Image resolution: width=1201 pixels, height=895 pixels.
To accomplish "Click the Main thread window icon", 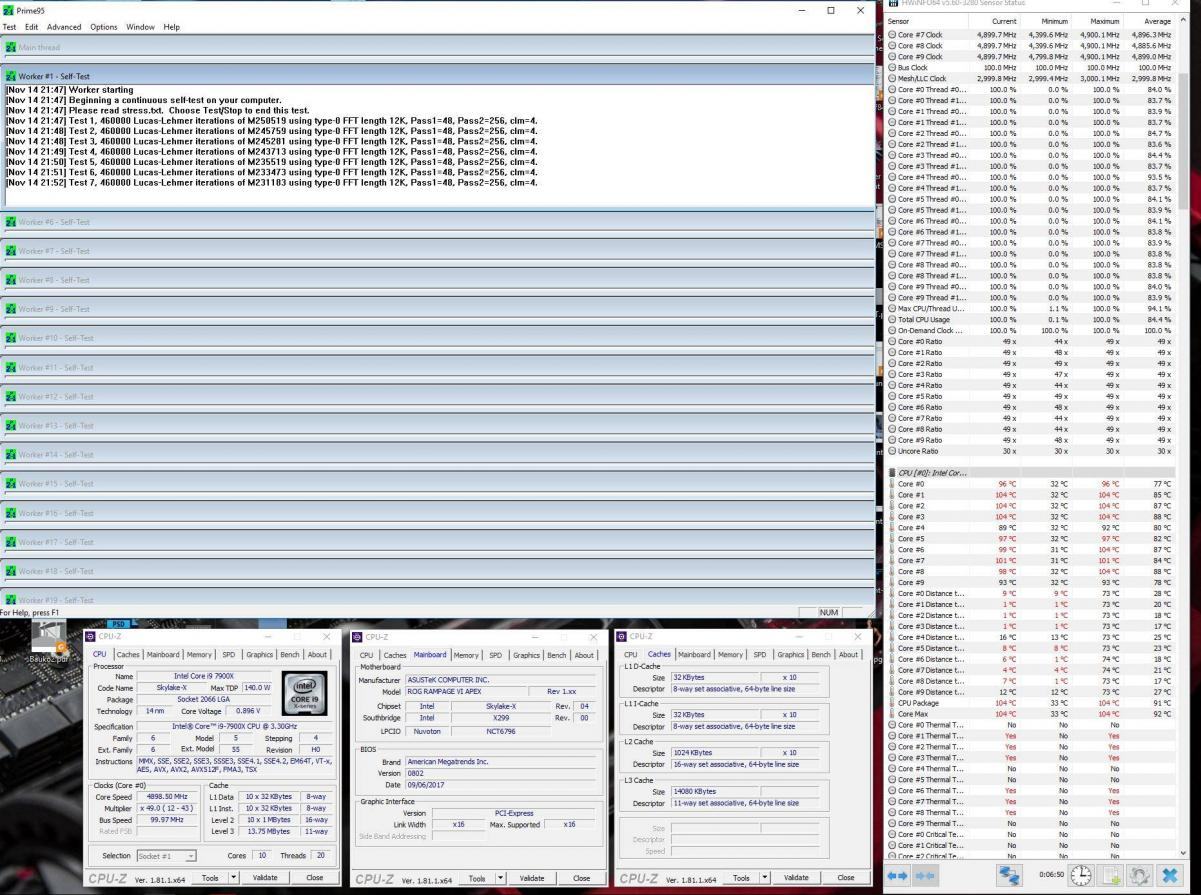I will [11, 47].
